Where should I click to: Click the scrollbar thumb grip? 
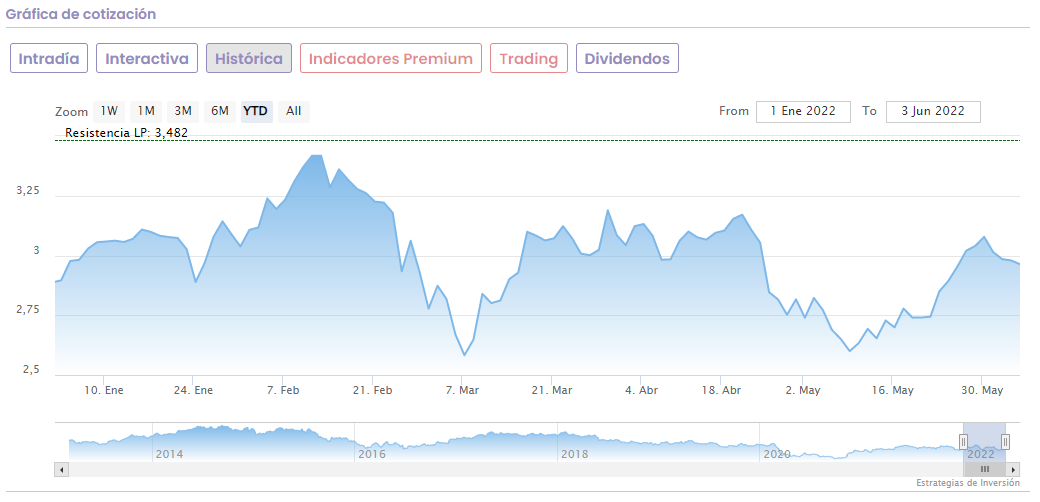click(x=984, y=469)
